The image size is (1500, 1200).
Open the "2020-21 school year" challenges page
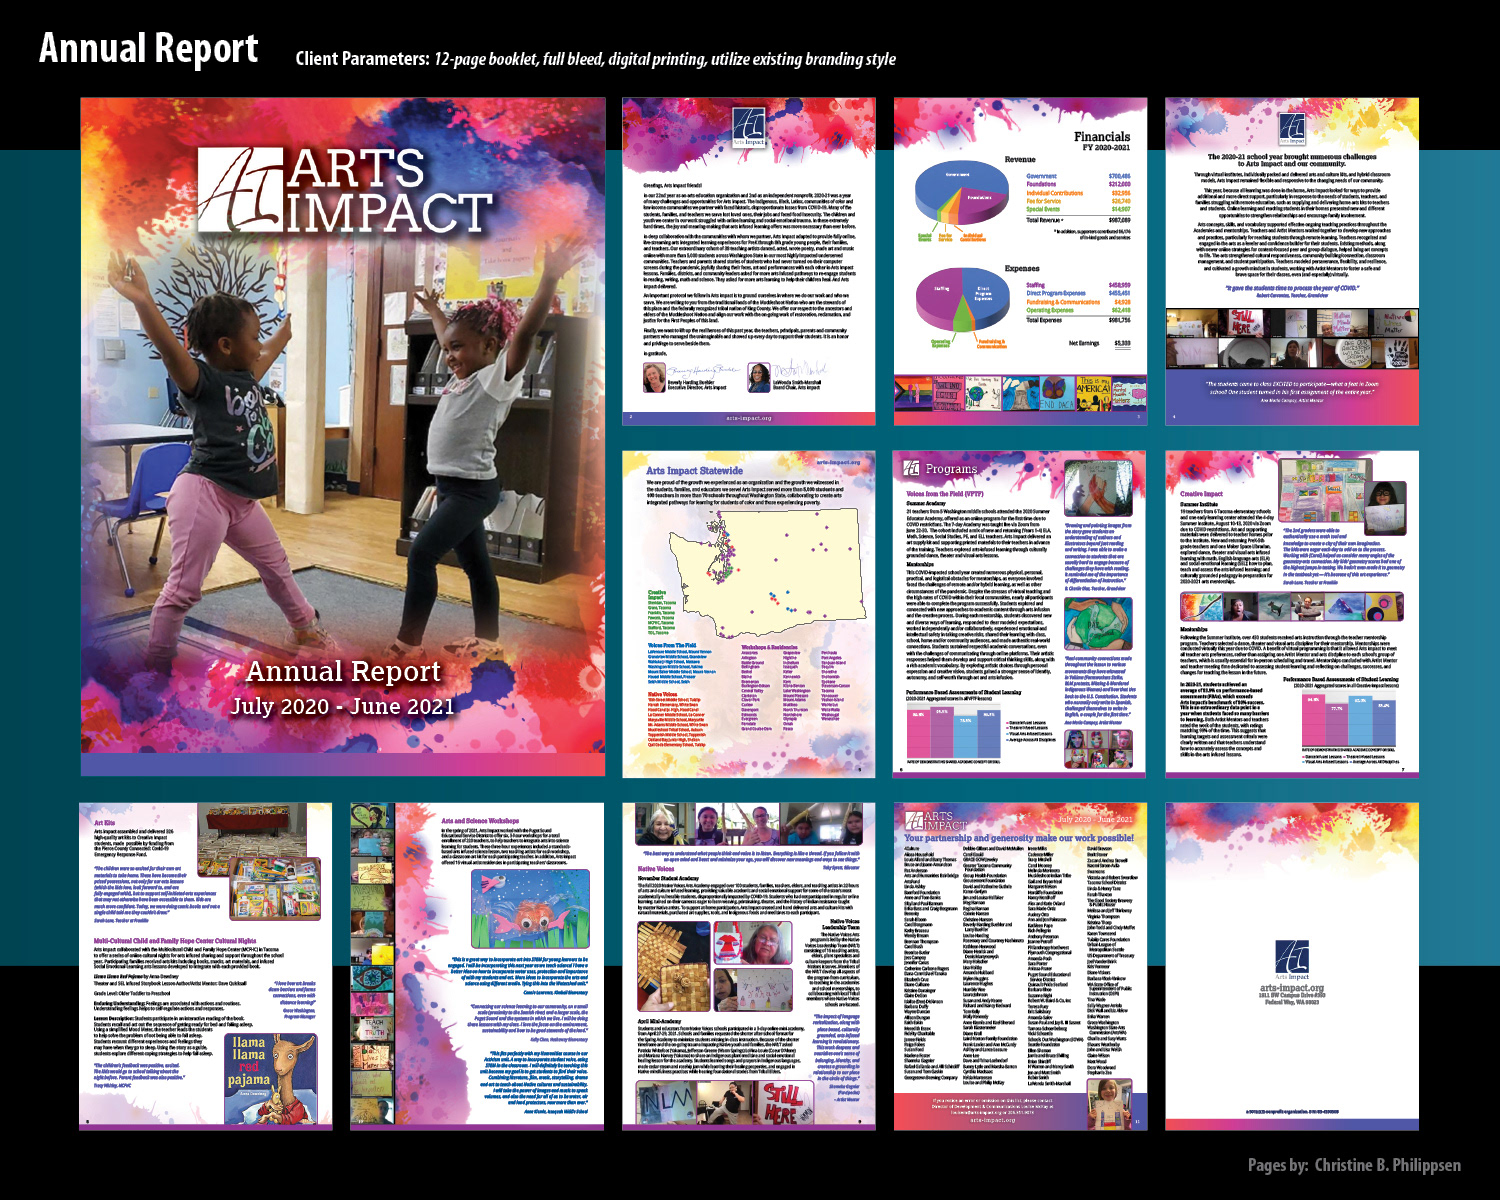[x=1292, y=261]
